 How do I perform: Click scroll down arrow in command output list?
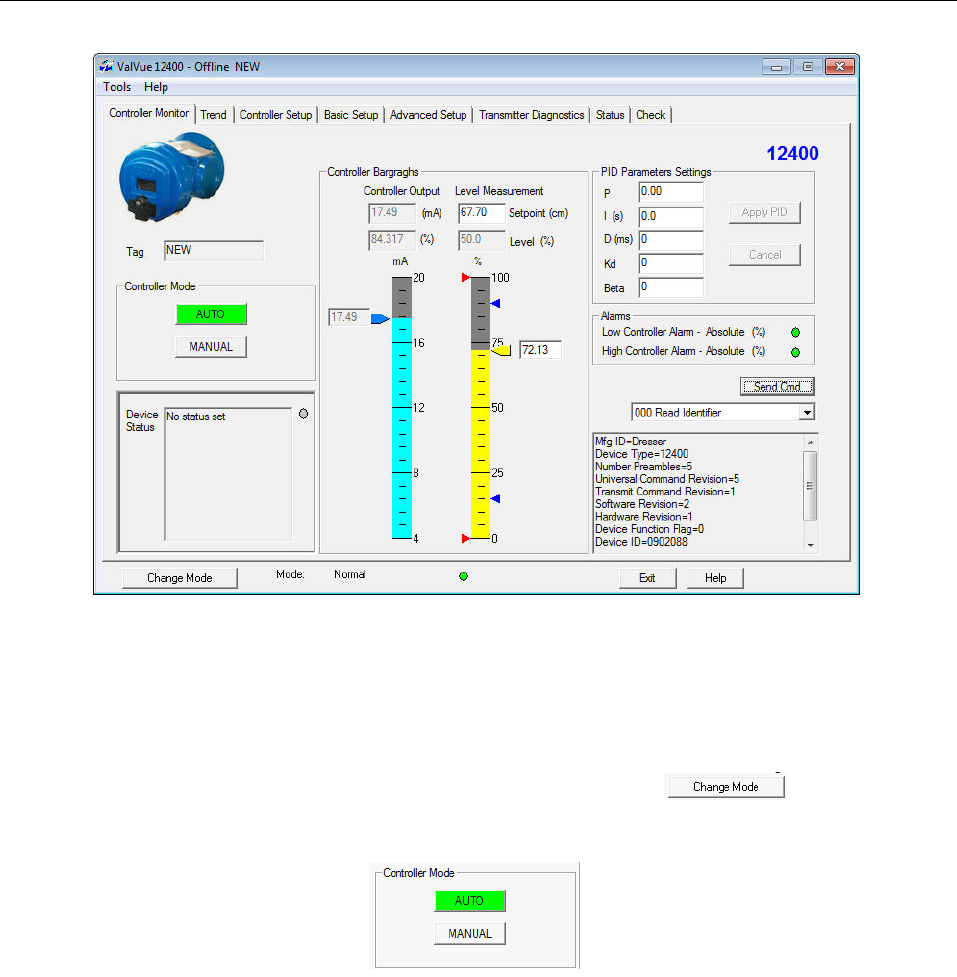coord(811,545)
